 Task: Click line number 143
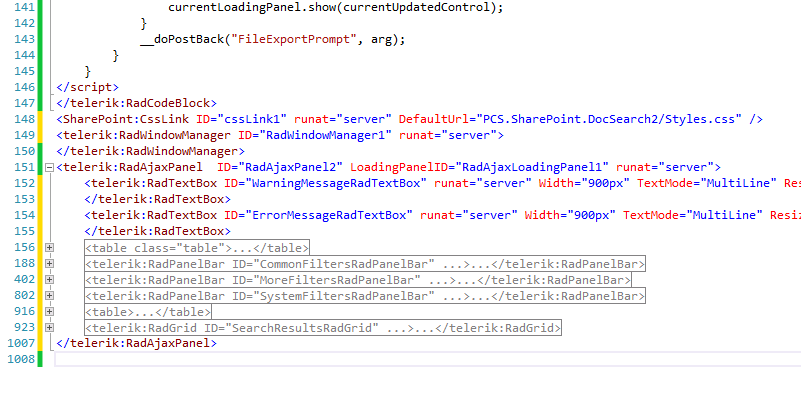coord(25,39)
